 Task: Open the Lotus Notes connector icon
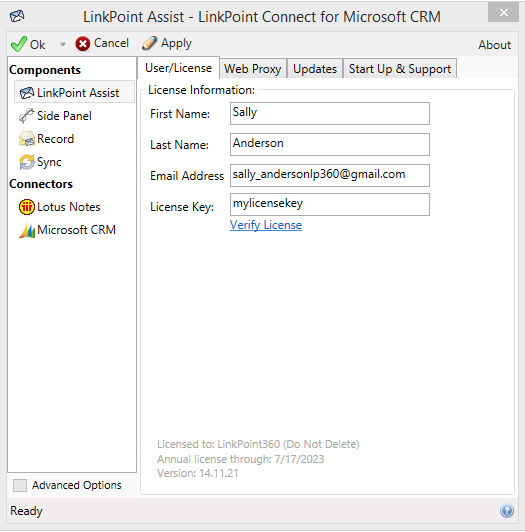pos(26,207)
